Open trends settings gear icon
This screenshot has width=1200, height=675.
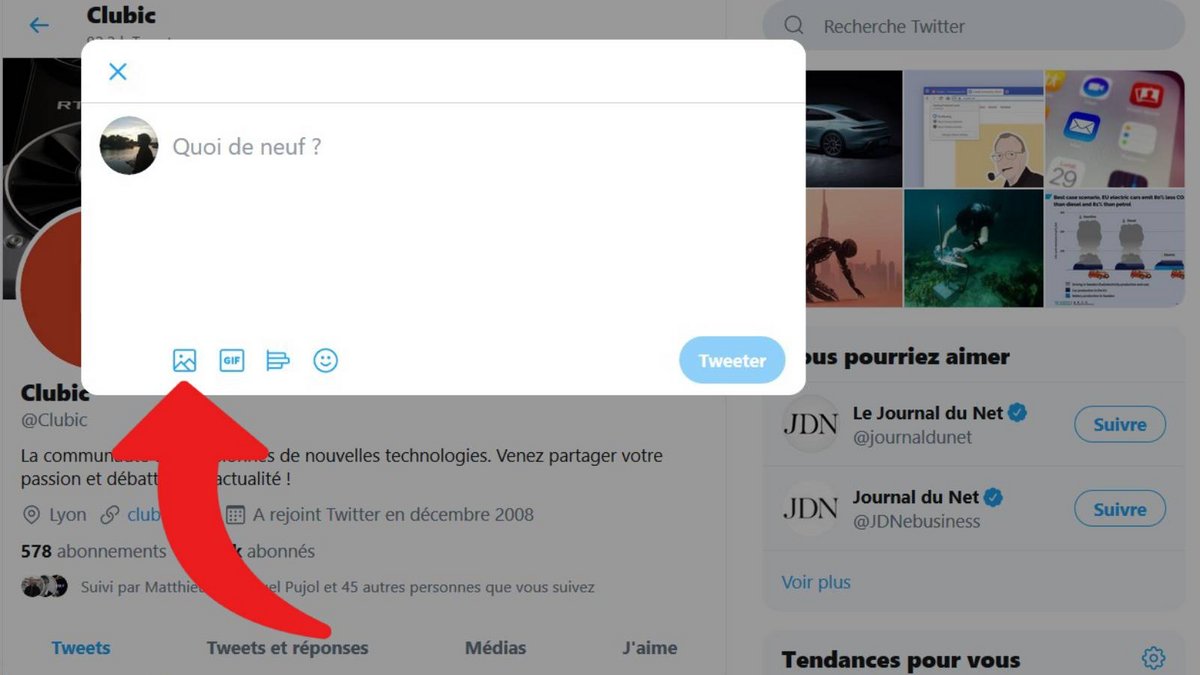[x=1153, y=658]
